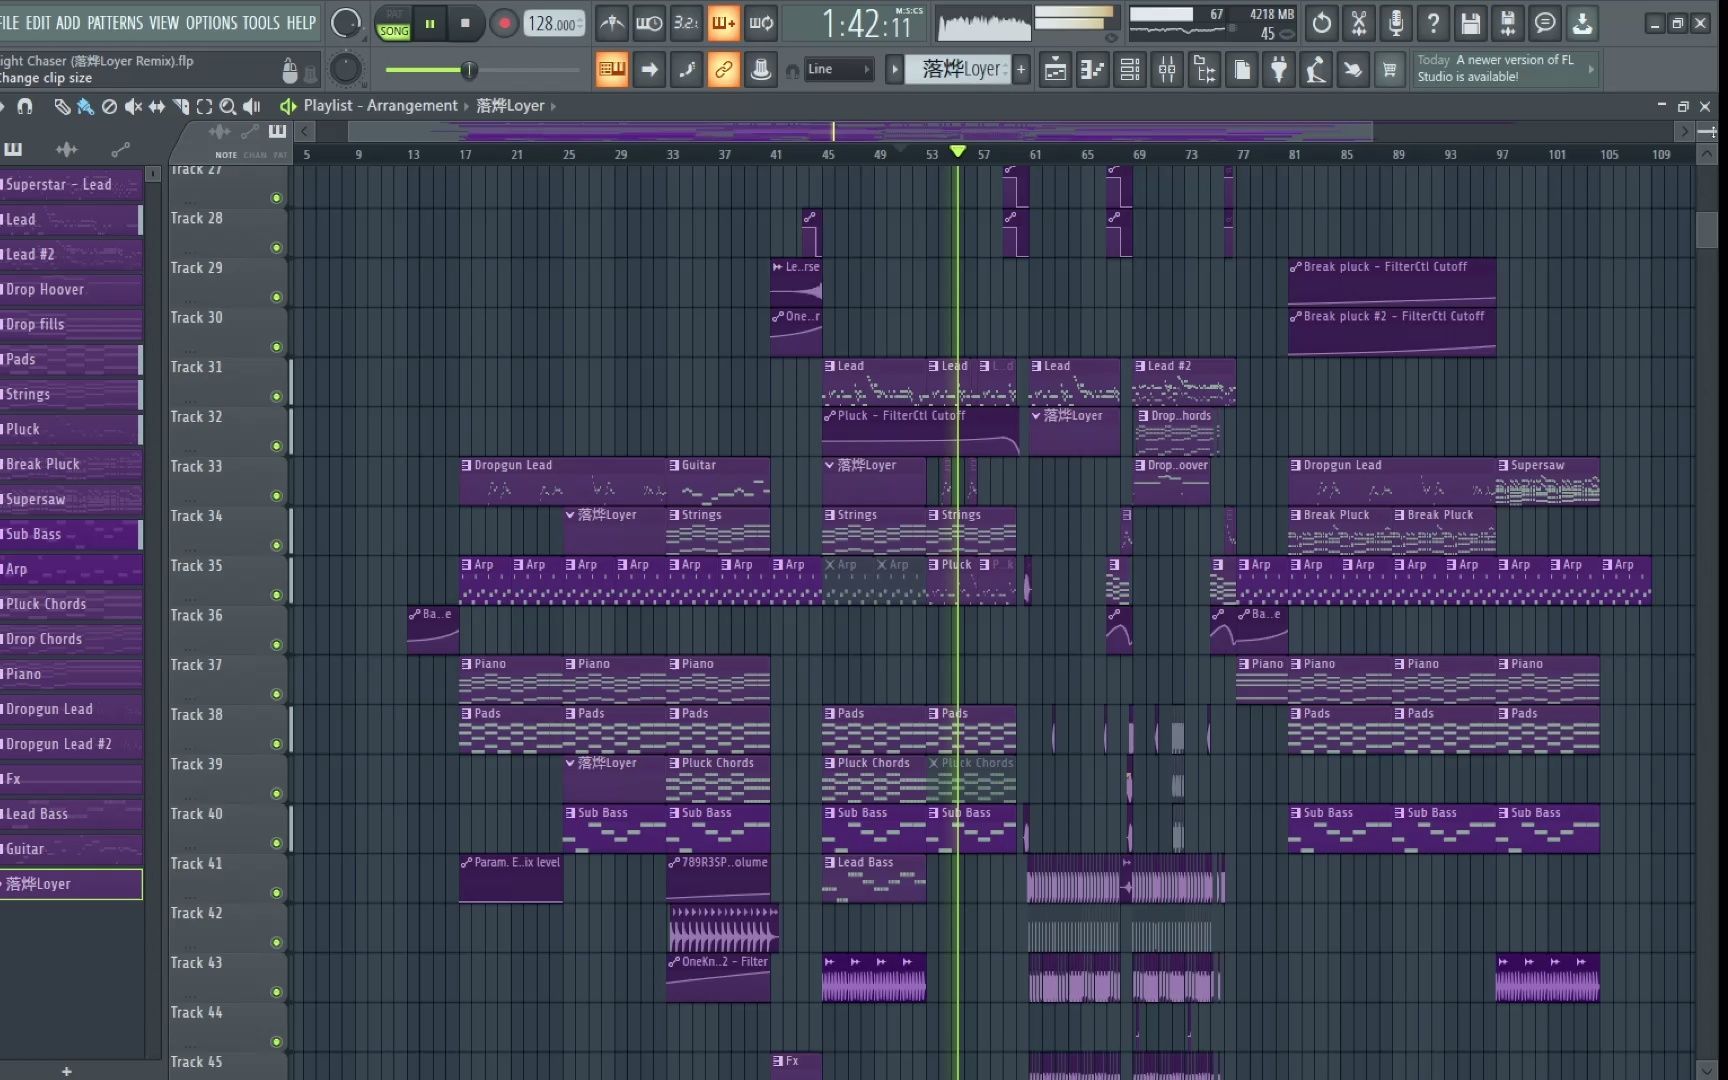This screenshot has width=1728, height=1080.
Task: Open the content library cart icon
Action: (1390, 69)
